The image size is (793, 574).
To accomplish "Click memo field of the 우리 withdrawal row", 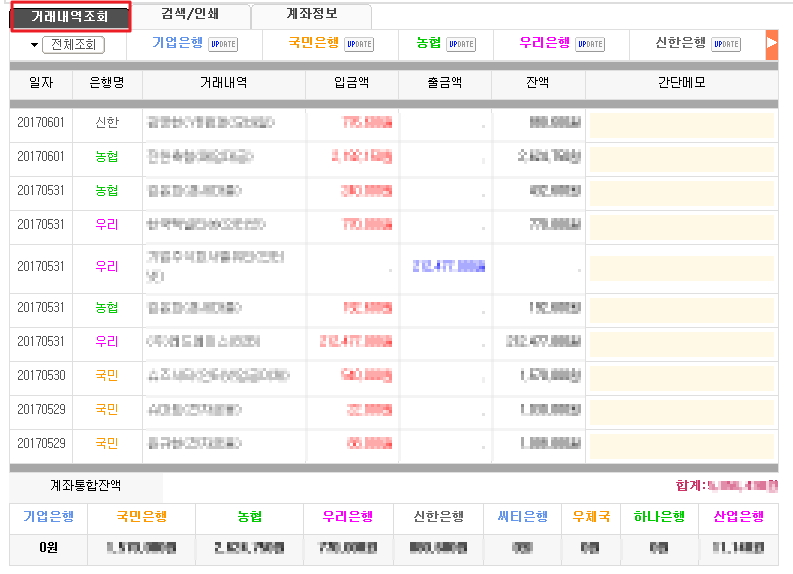I will 682,269.
